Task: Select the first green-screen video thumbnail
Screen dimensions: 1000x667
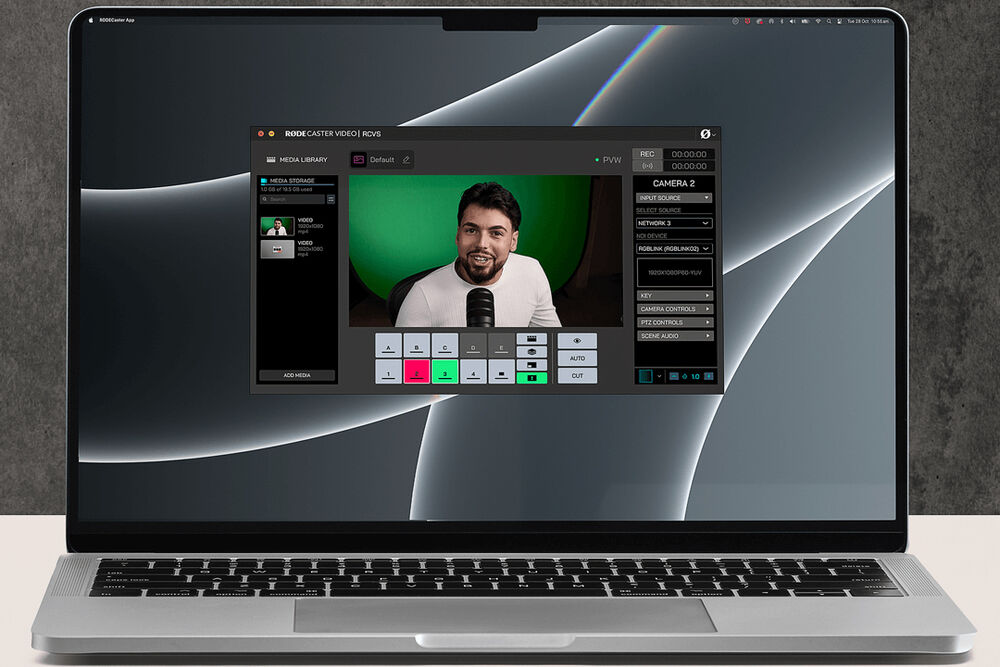Action: coord(277,226)
